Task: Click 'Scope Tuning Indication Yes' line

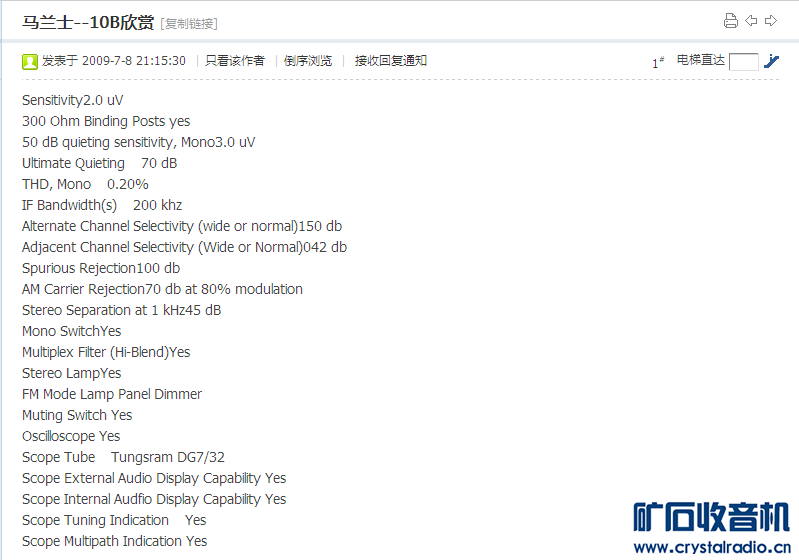Action: [114, 520]
